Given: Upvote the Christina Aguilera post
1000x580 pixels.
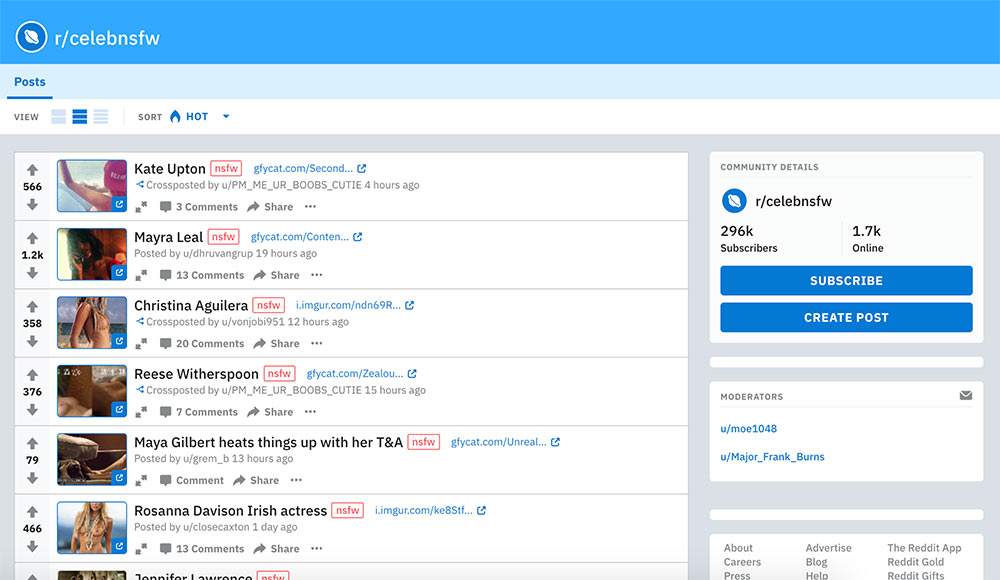Looking at the screenshot, I should (x=33, y=306).
